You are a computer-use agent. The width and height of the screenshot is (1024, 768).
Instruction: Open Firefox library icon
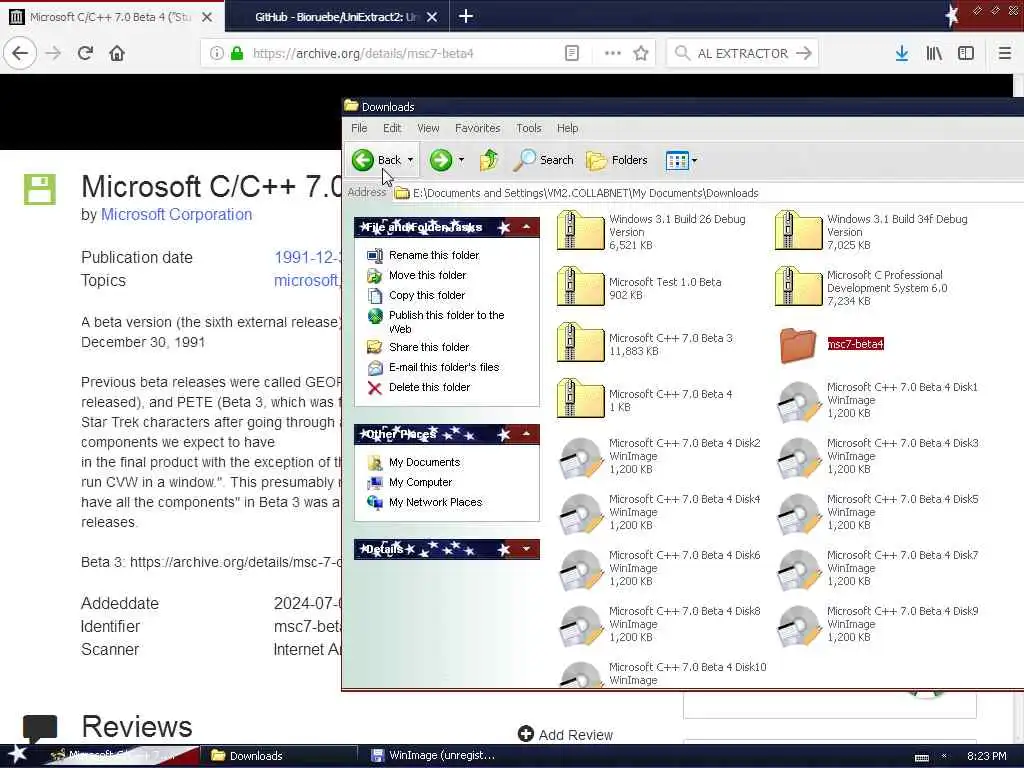point(934,54)
